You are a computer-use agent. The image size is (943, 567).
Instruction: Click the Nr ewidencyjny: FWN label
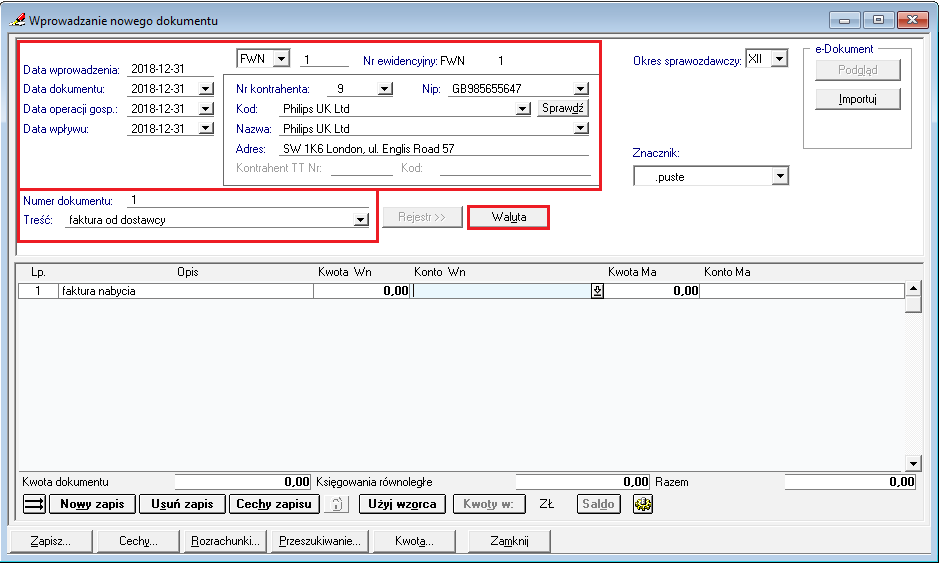(x=414, y=61)
